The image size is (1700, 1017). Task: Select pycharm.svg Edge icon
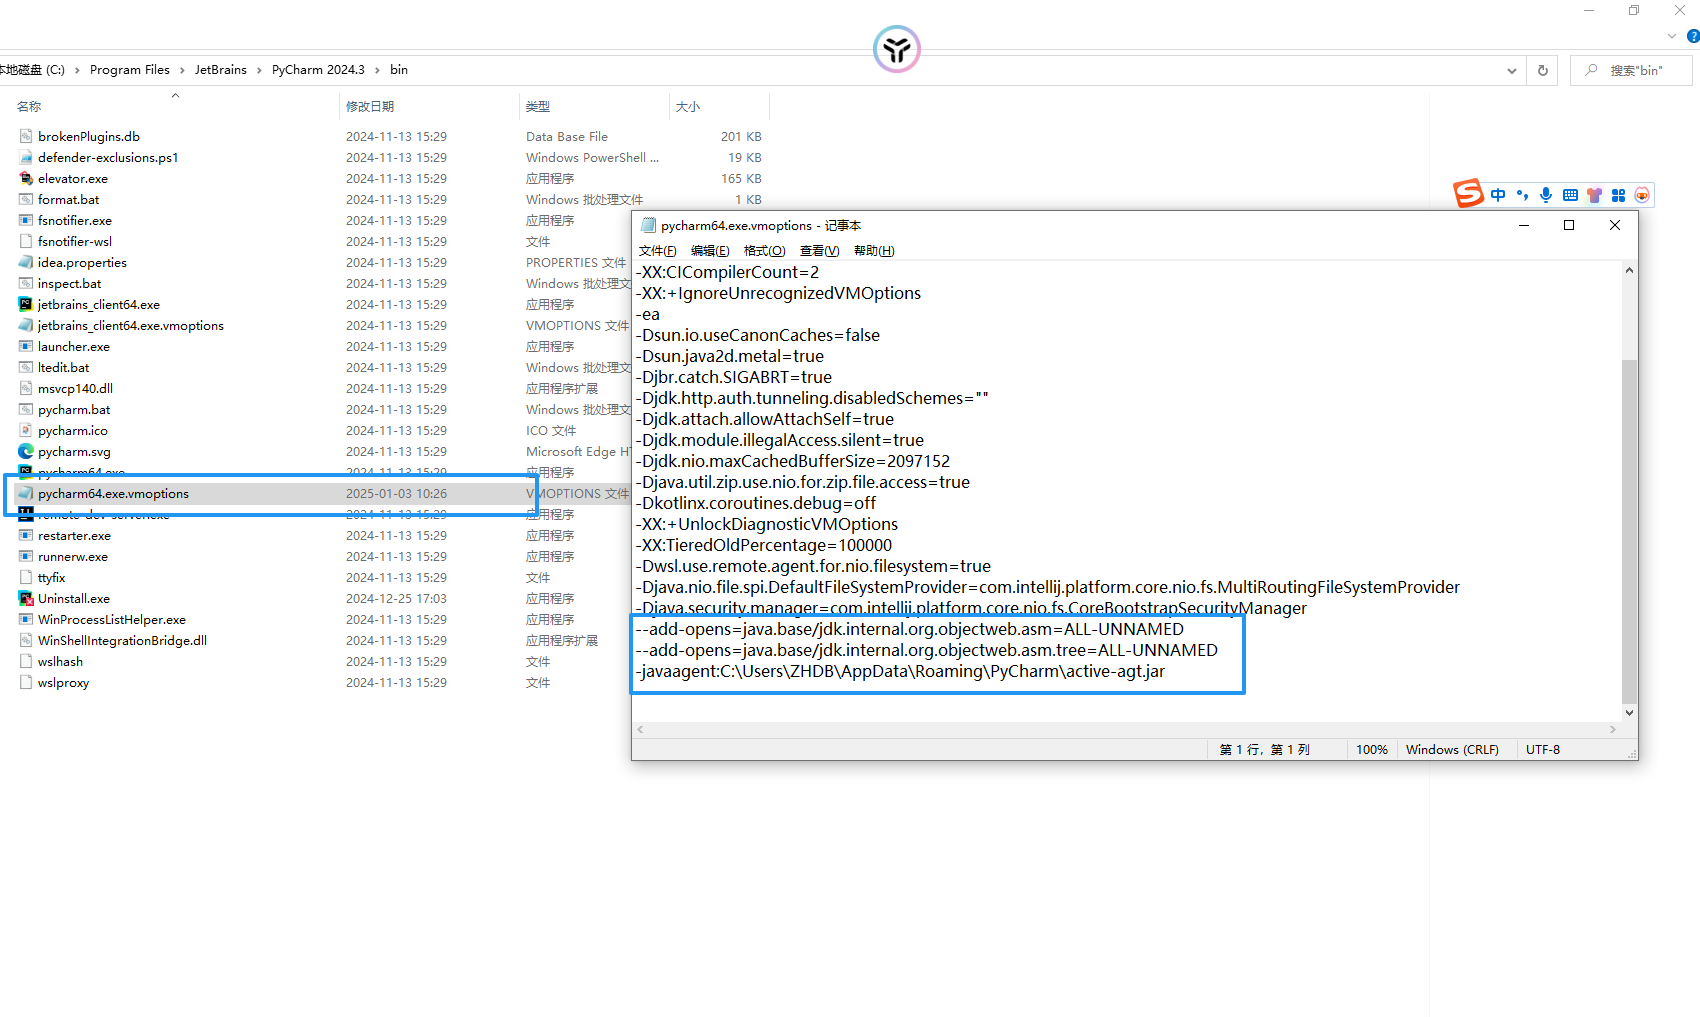[26, 451]
